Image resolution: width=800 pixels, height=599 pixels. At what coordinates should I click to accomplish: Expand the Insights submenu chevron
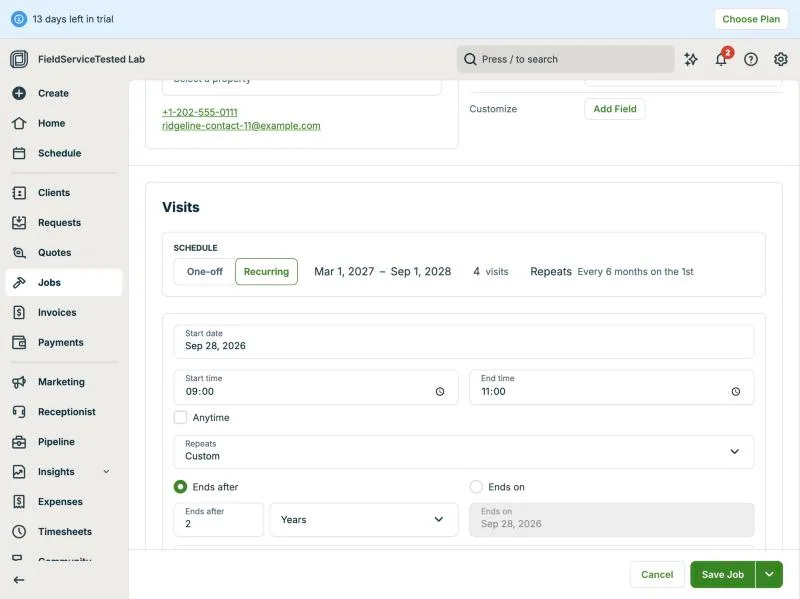(106, 471)
